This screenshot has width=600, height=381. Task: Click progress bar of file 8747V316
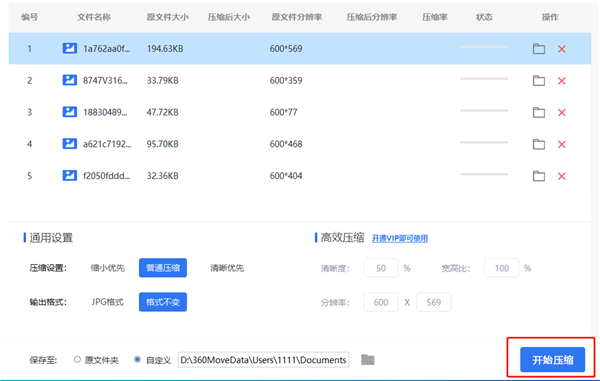pos(484,79)
